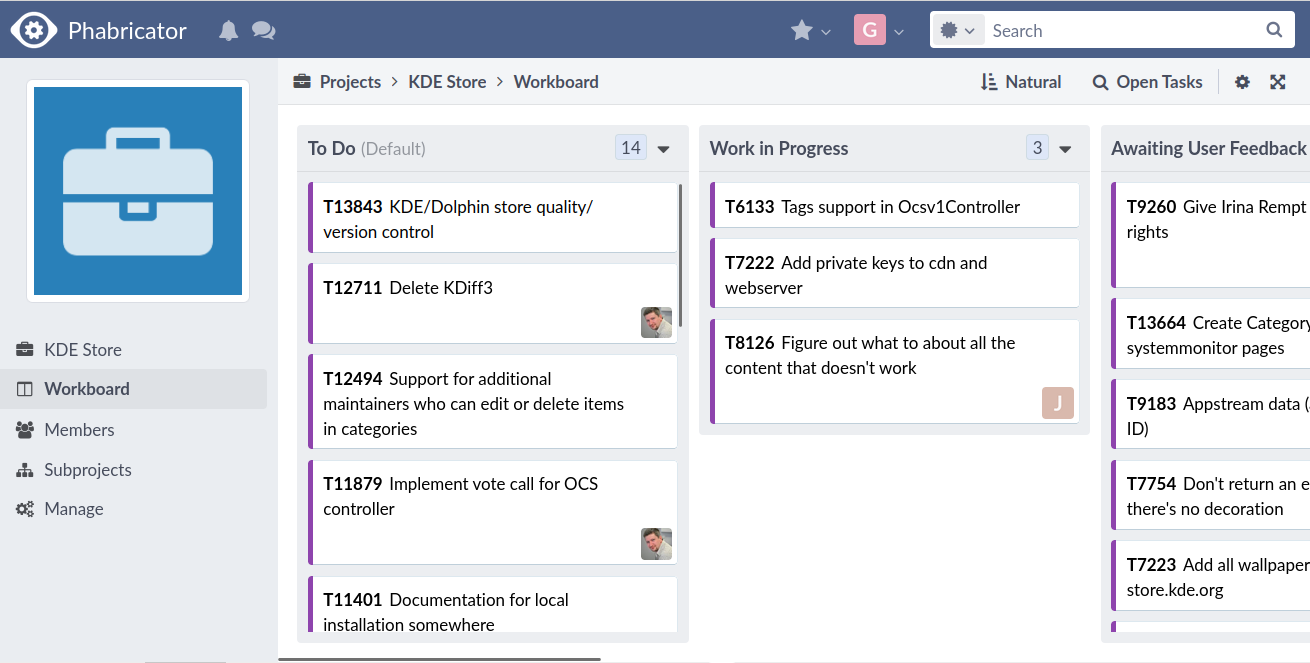1310x663 pixels.
Task: Open the favorites star dropdown
Action: click(810, 31)
